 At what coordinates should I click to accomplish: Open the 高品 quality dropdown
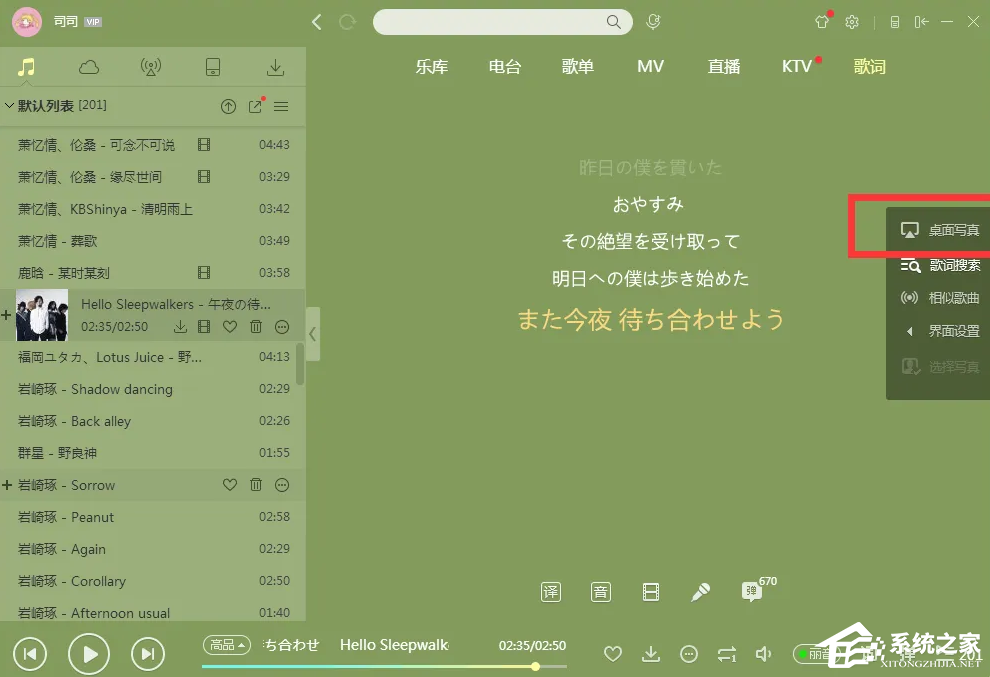pos(227,645)
